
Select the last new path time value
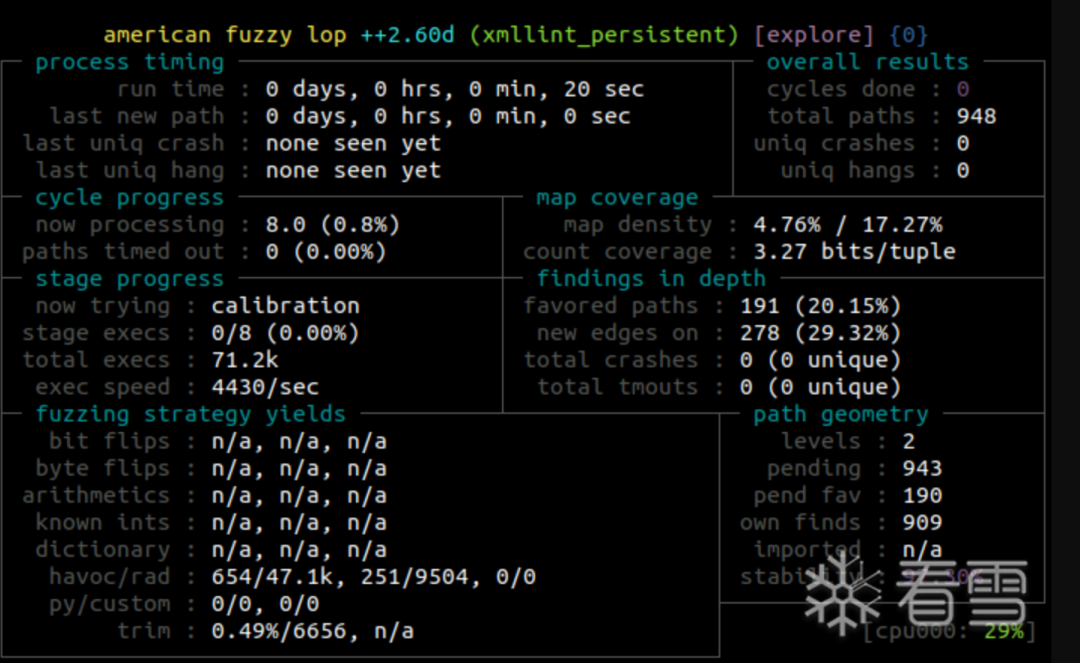tap(448, 116)
